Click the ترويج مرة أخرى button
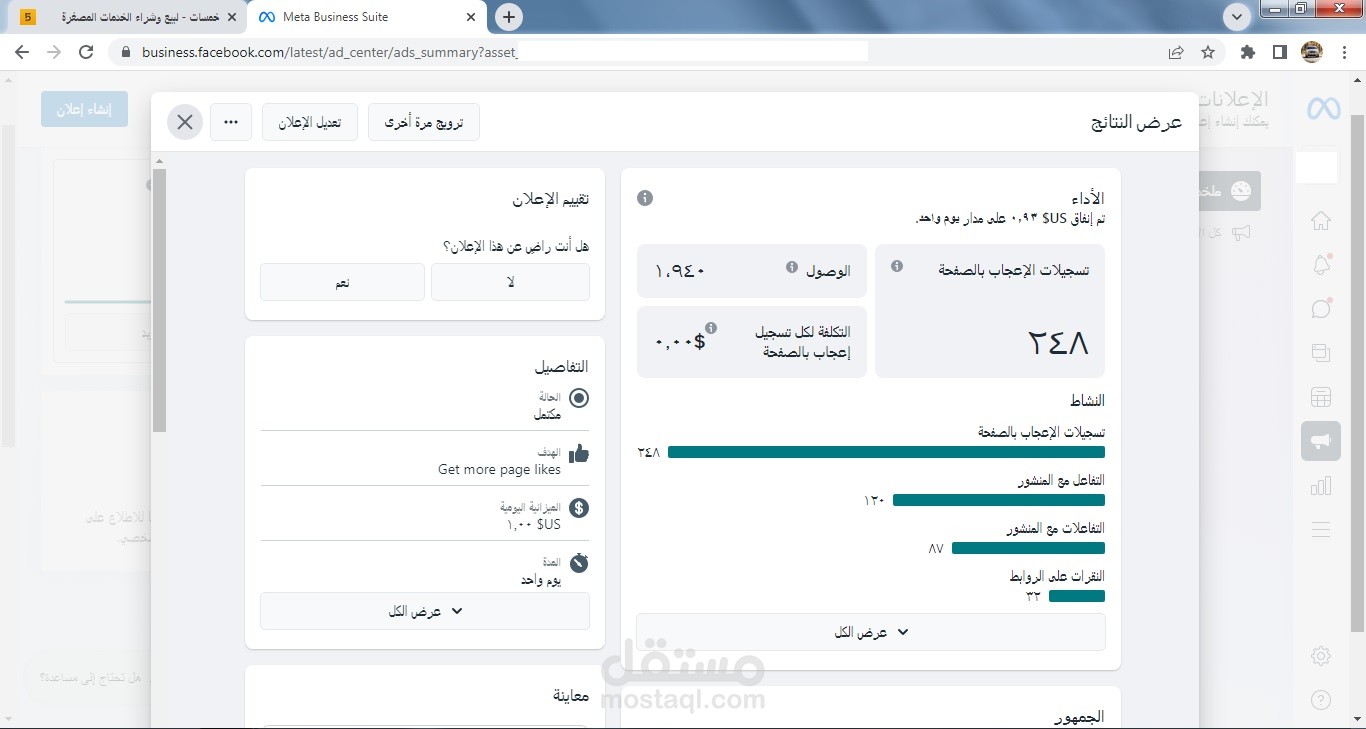This screenshot has width=1366, height=729. click(424, 122)
